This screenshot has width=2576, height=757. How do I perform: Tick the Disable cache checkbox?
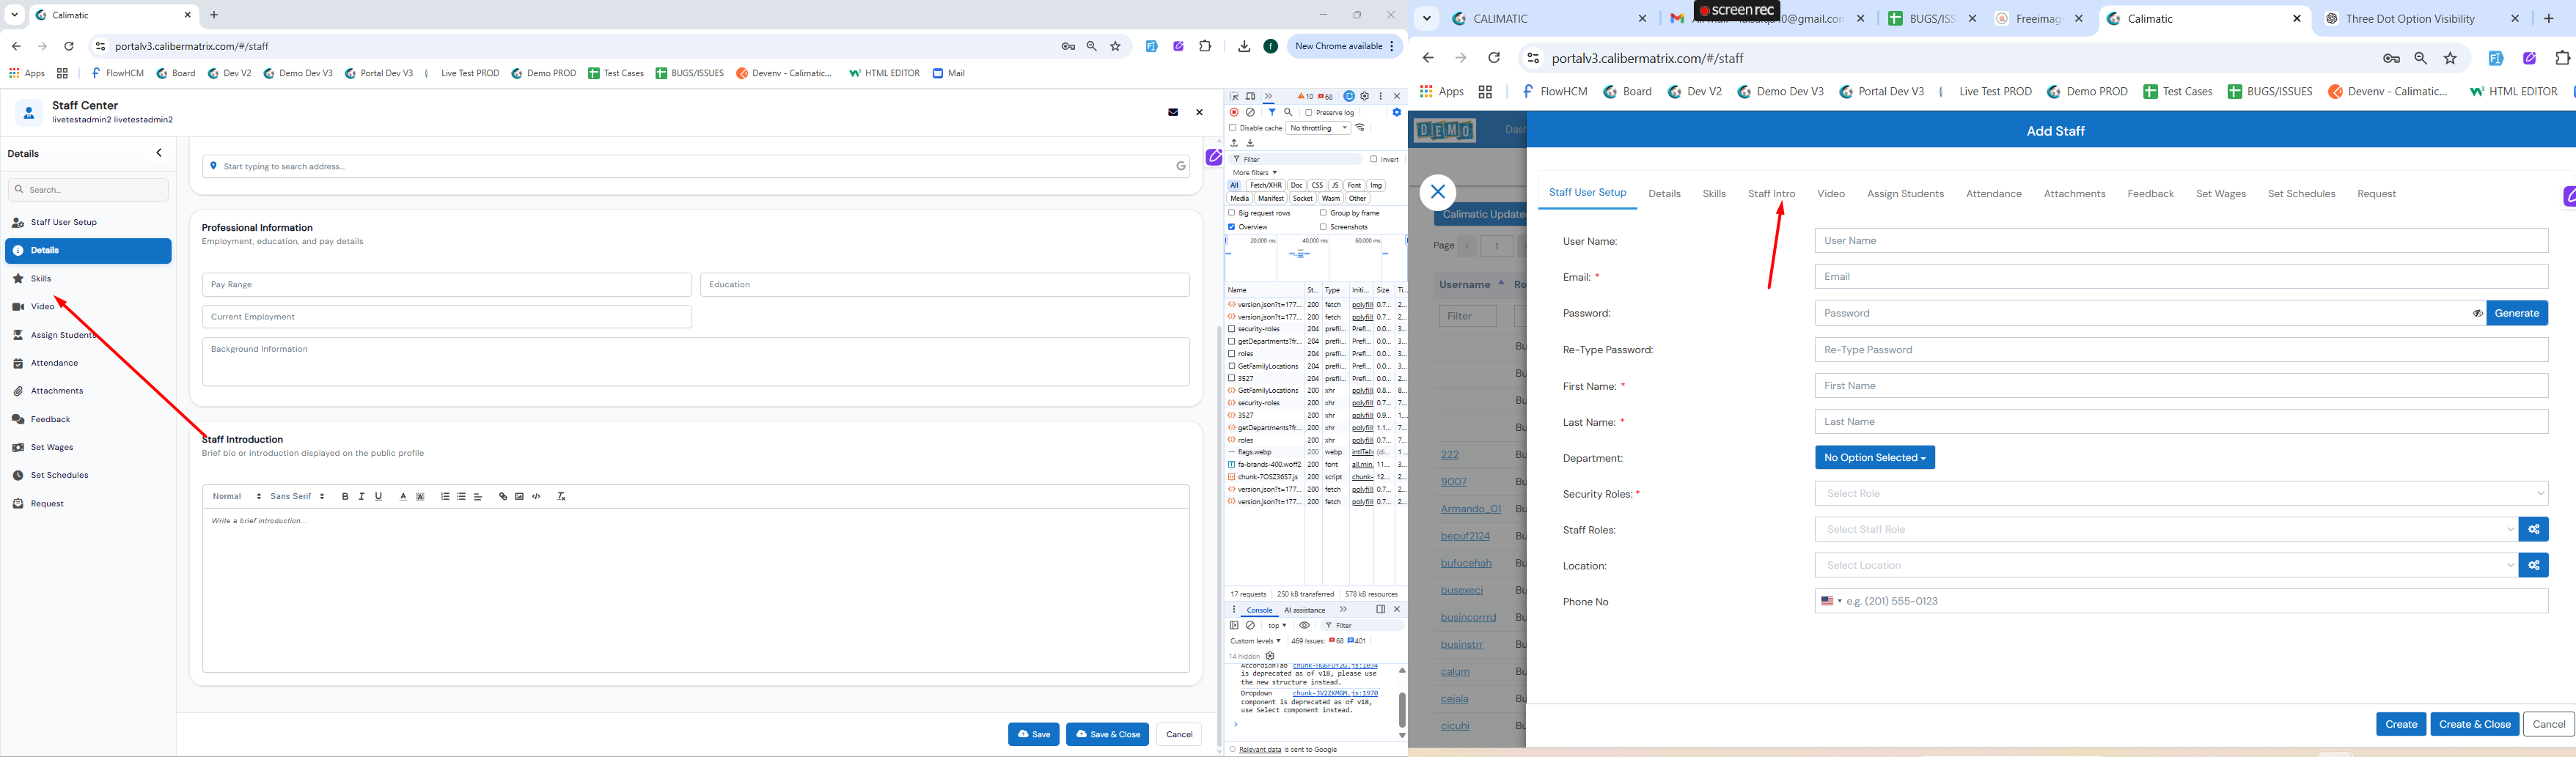point(1233,128)
